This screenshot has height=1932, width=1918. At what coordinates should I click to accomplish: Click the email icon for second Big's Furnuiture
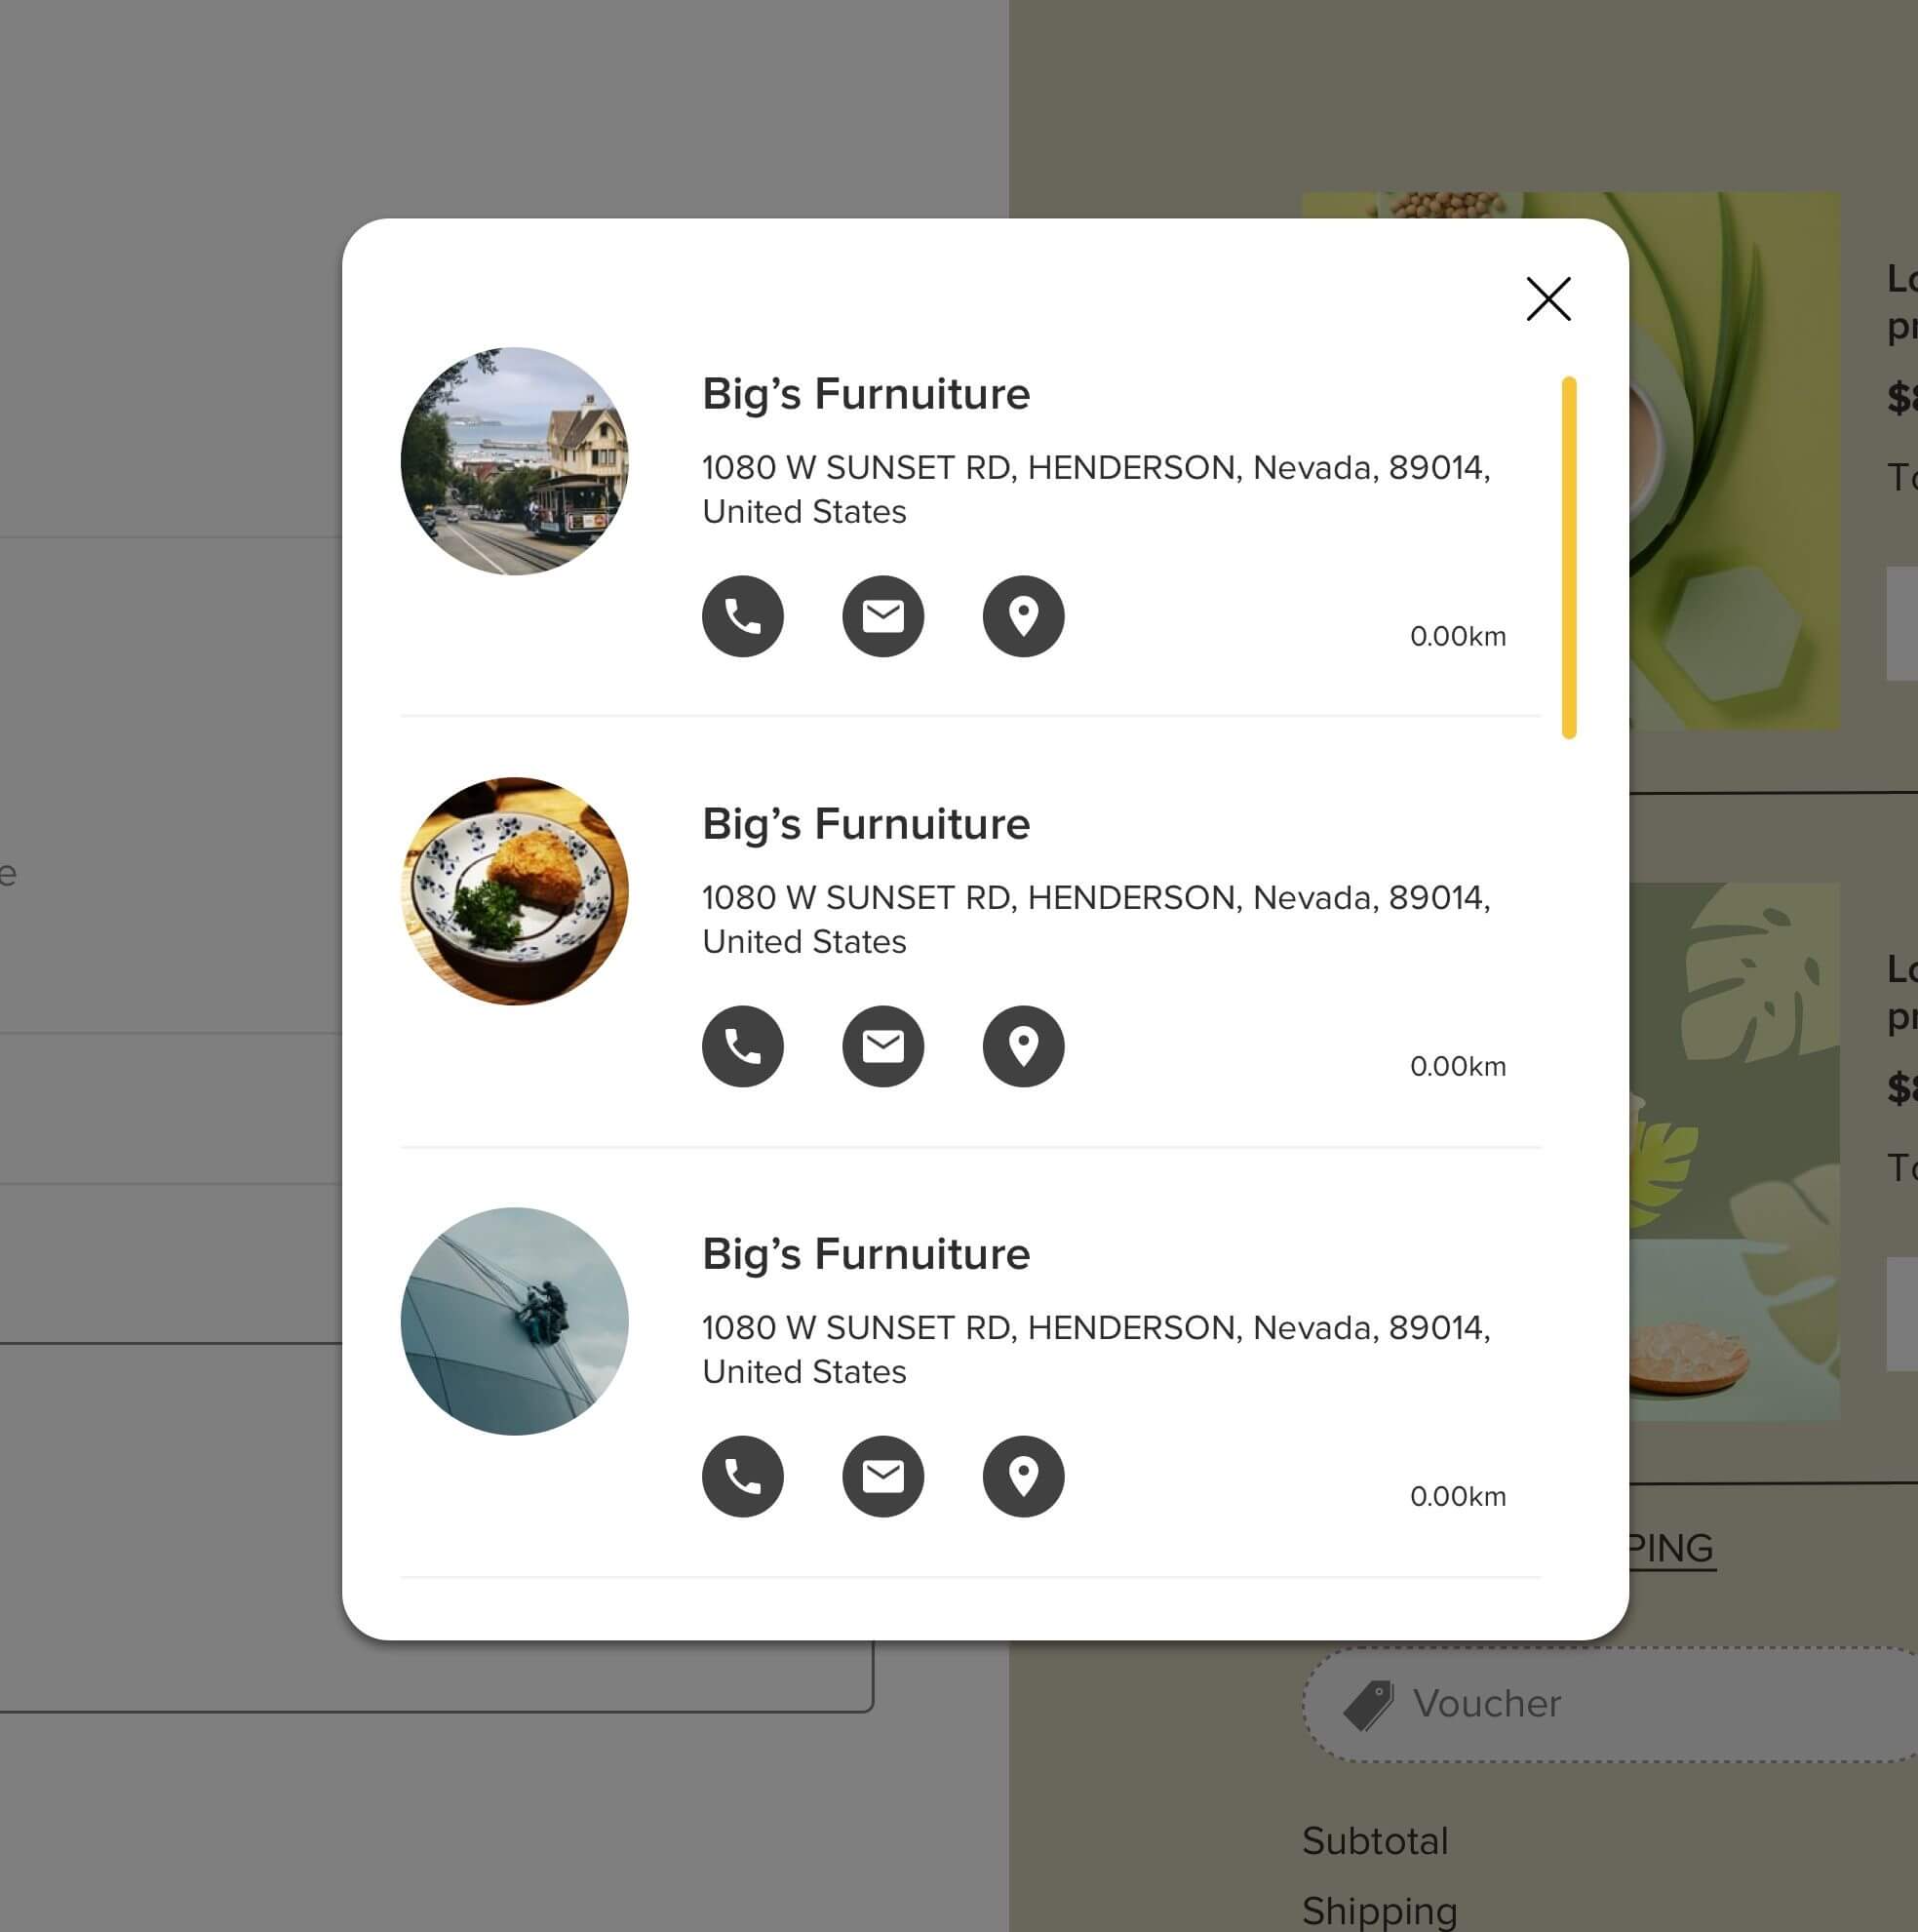point(880,1046)
